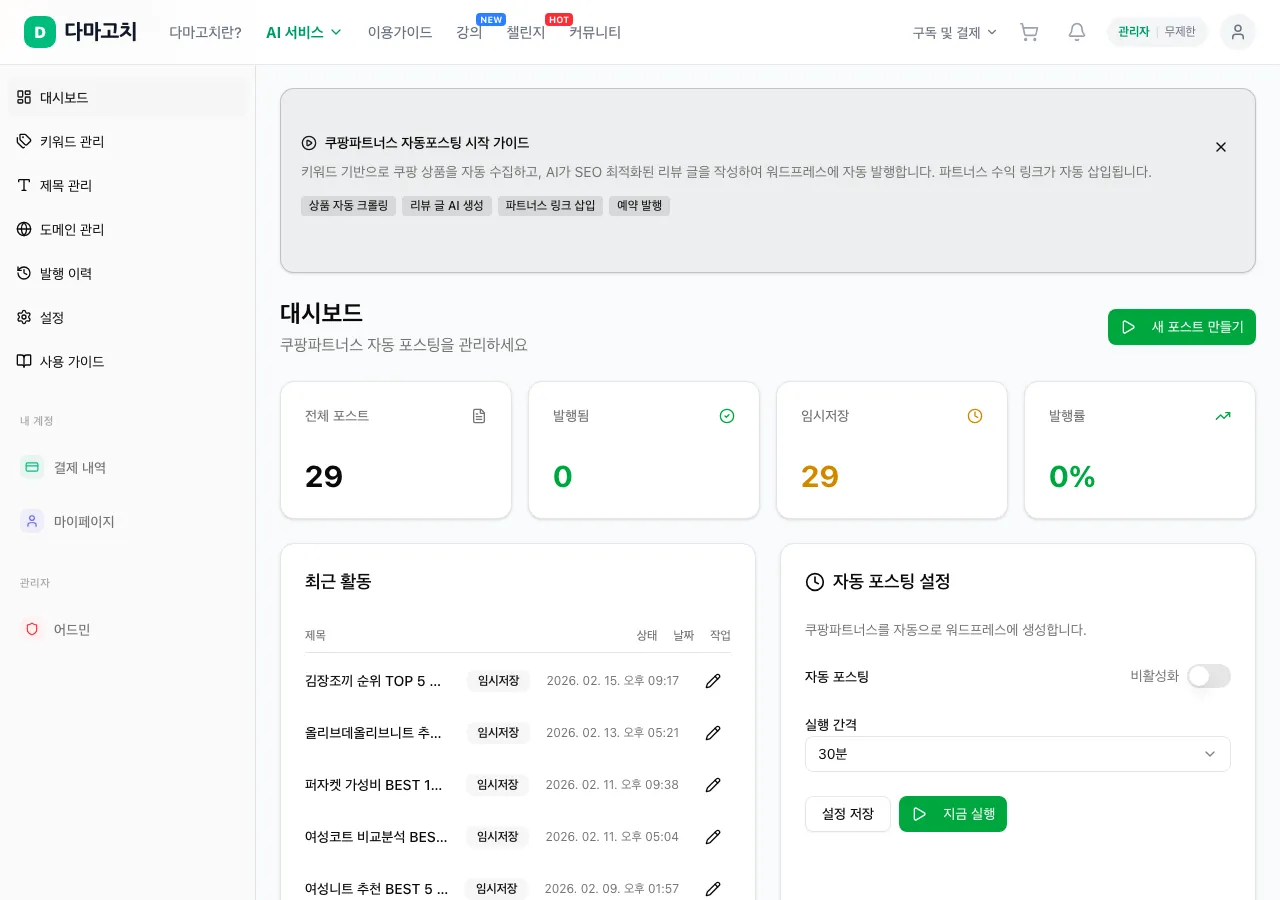Click the 설정 저장 button
1280x900 pixels.
tap(847, 814)
